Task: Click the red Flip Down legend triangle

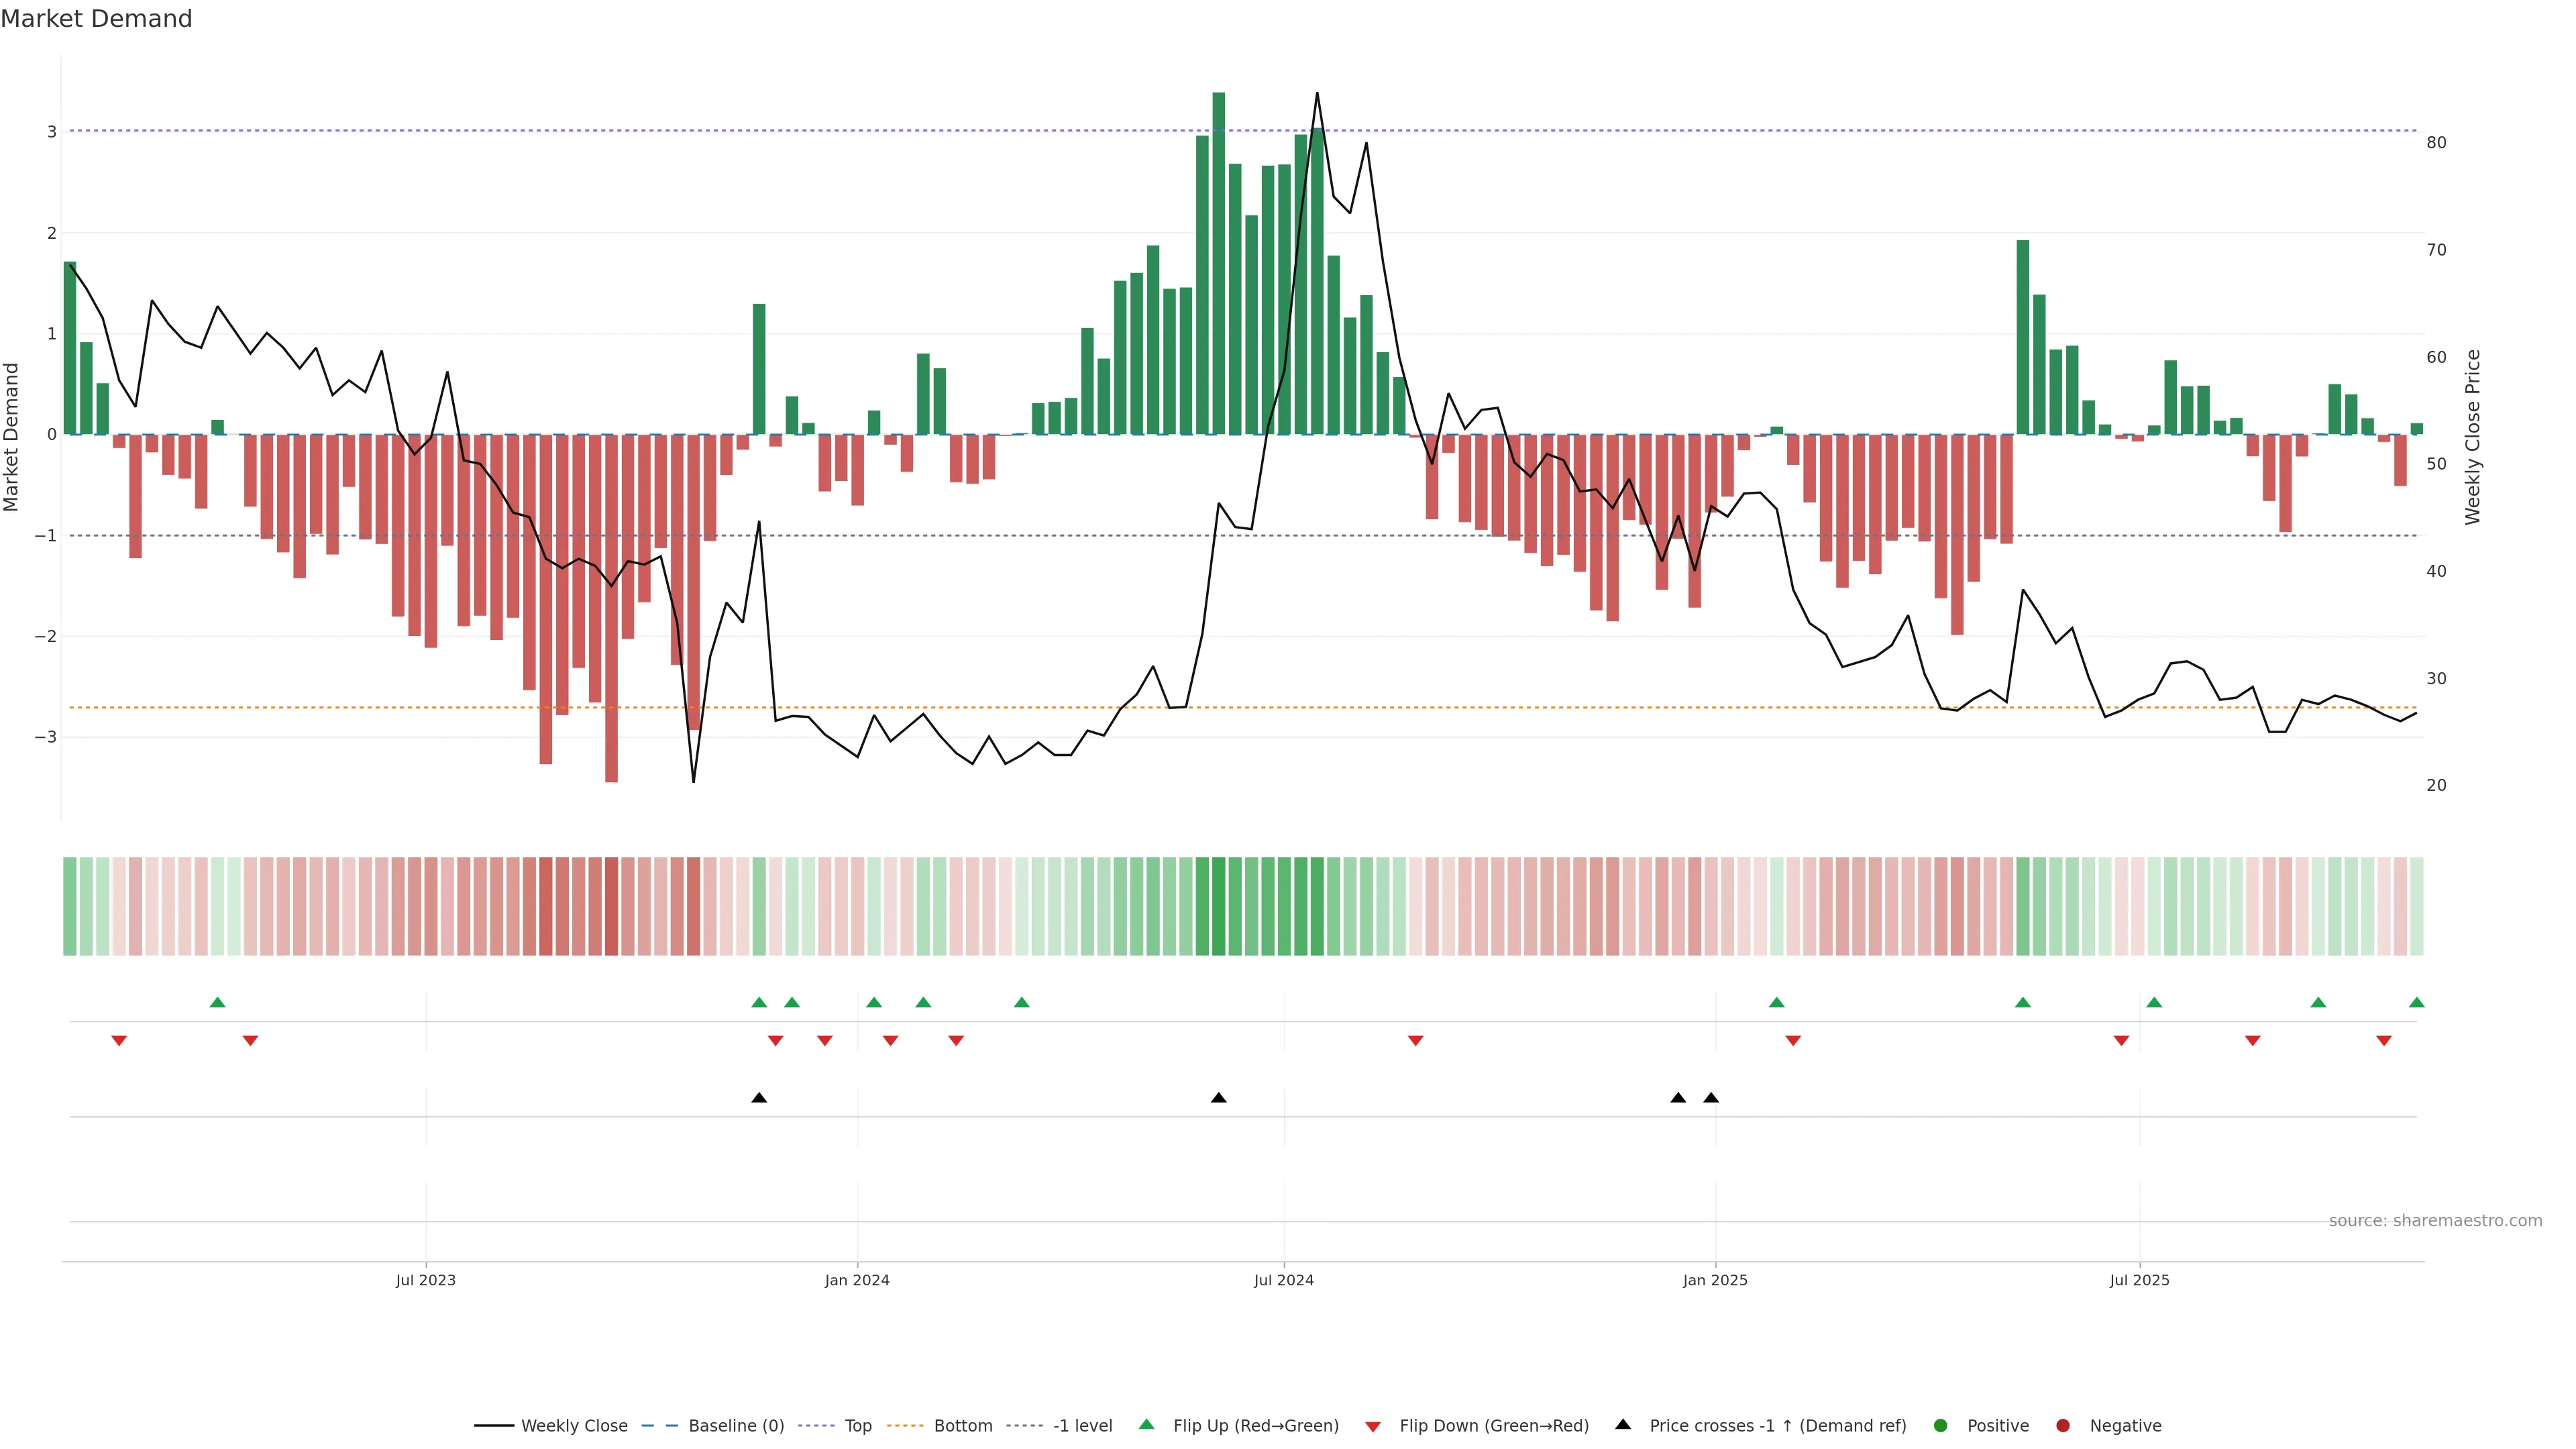Action: coord(1372,1426)
